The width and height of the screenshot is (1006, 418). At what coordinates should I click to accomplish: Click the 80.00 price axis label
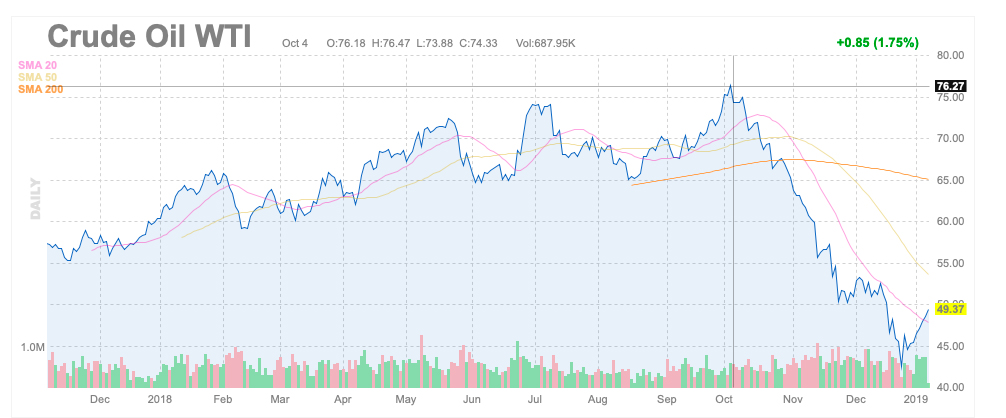[948, 54]
